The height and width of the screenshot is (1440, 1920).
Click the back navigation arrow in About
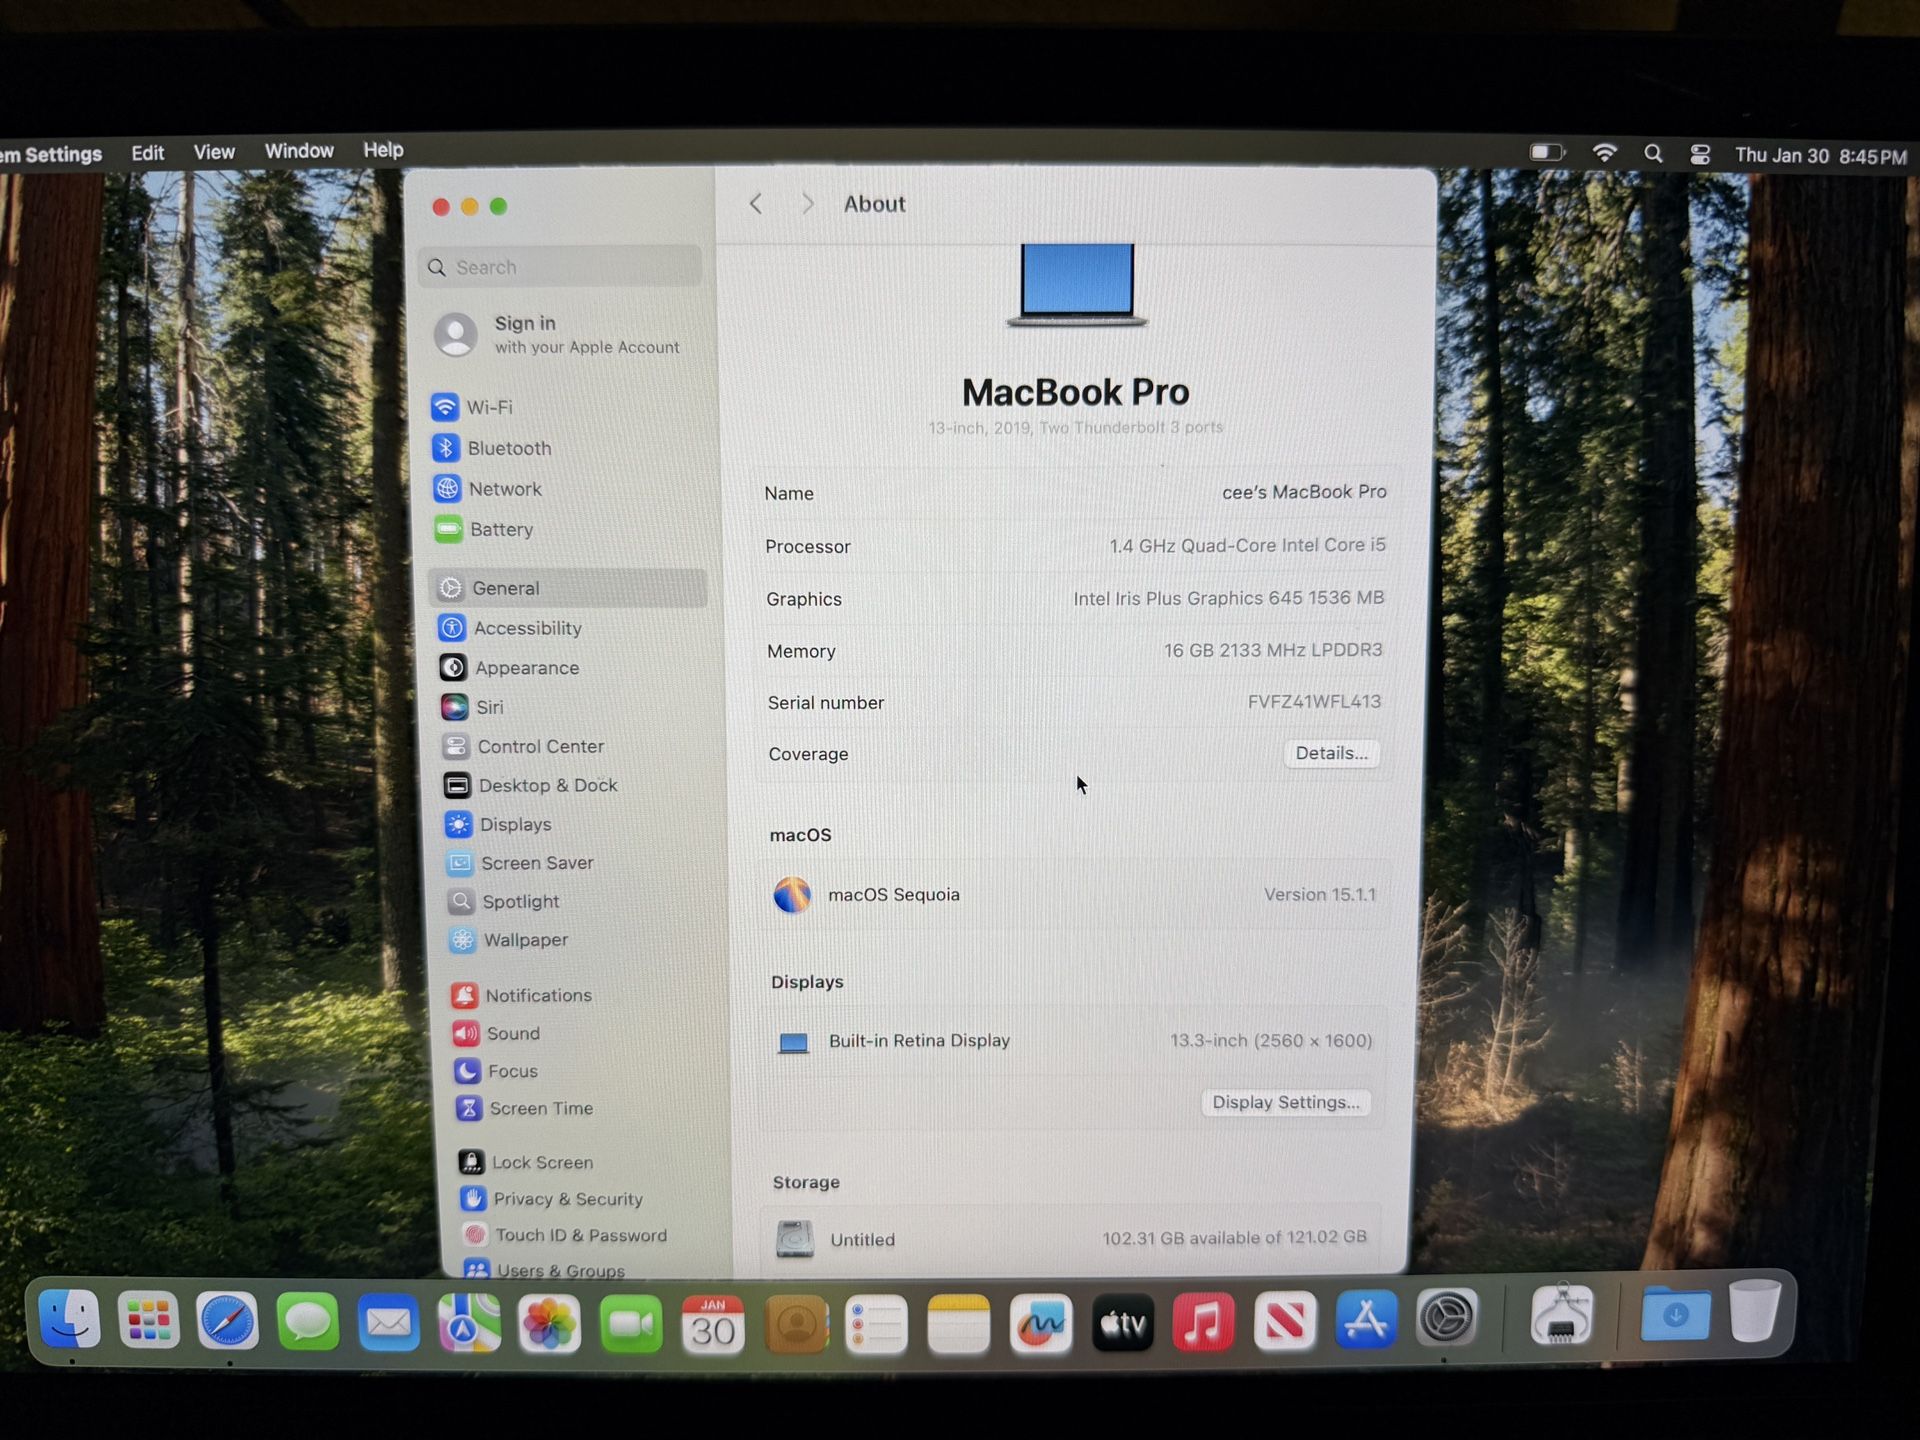(756, 203)
